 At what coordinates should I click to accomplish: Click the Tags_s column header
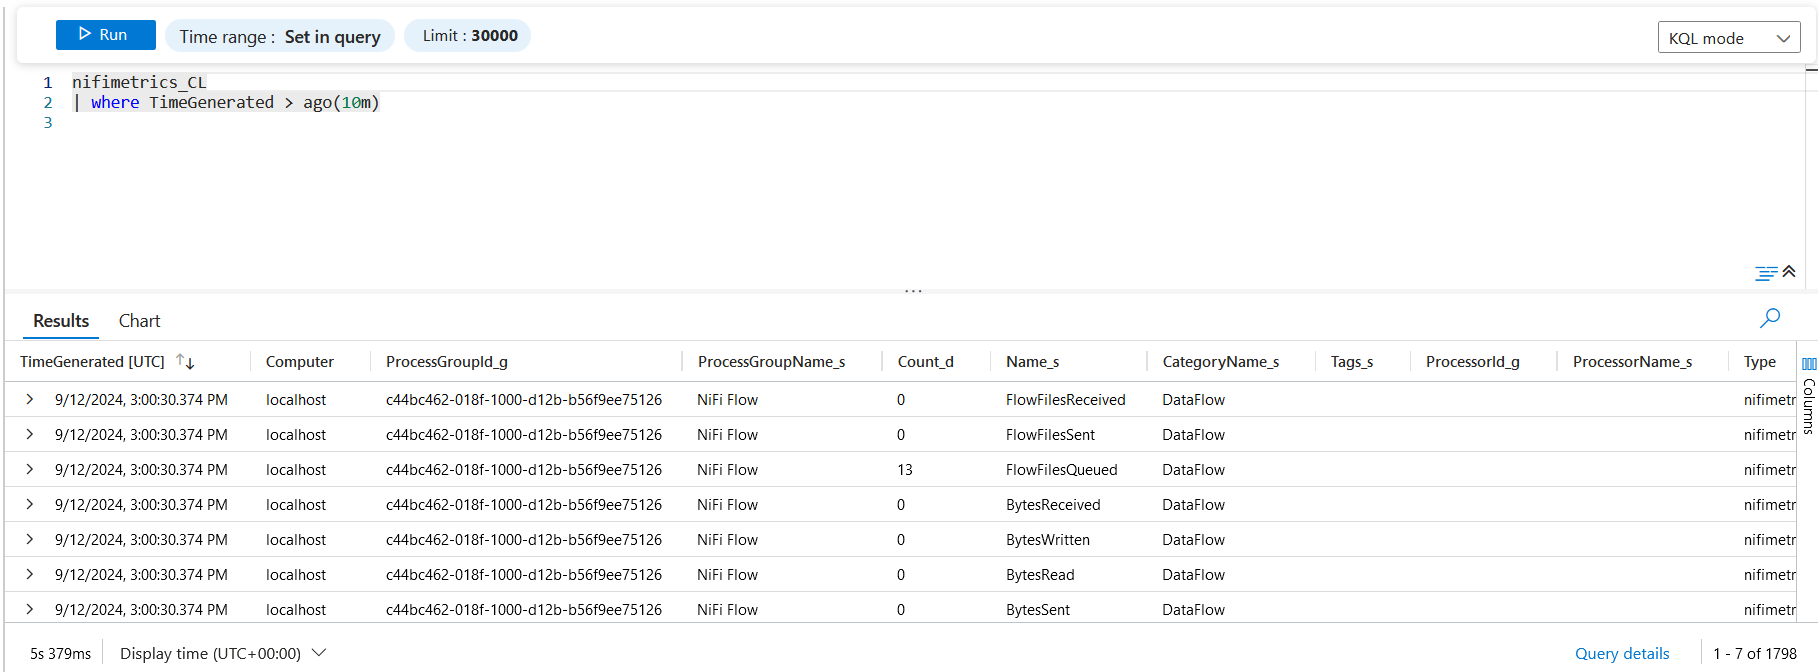(1351, 362)
